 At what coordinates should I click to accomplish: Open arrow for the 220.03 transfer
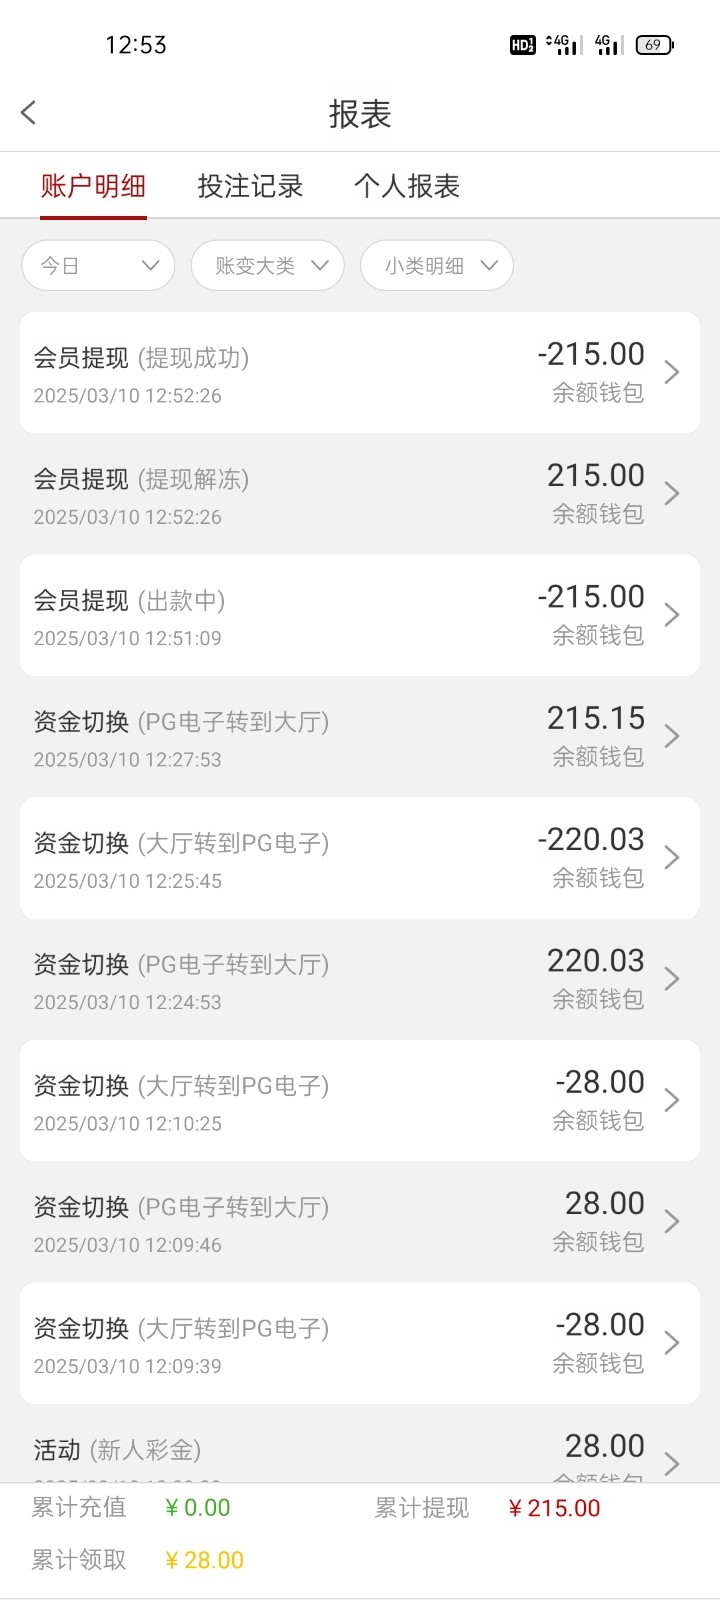click(672, 979)
